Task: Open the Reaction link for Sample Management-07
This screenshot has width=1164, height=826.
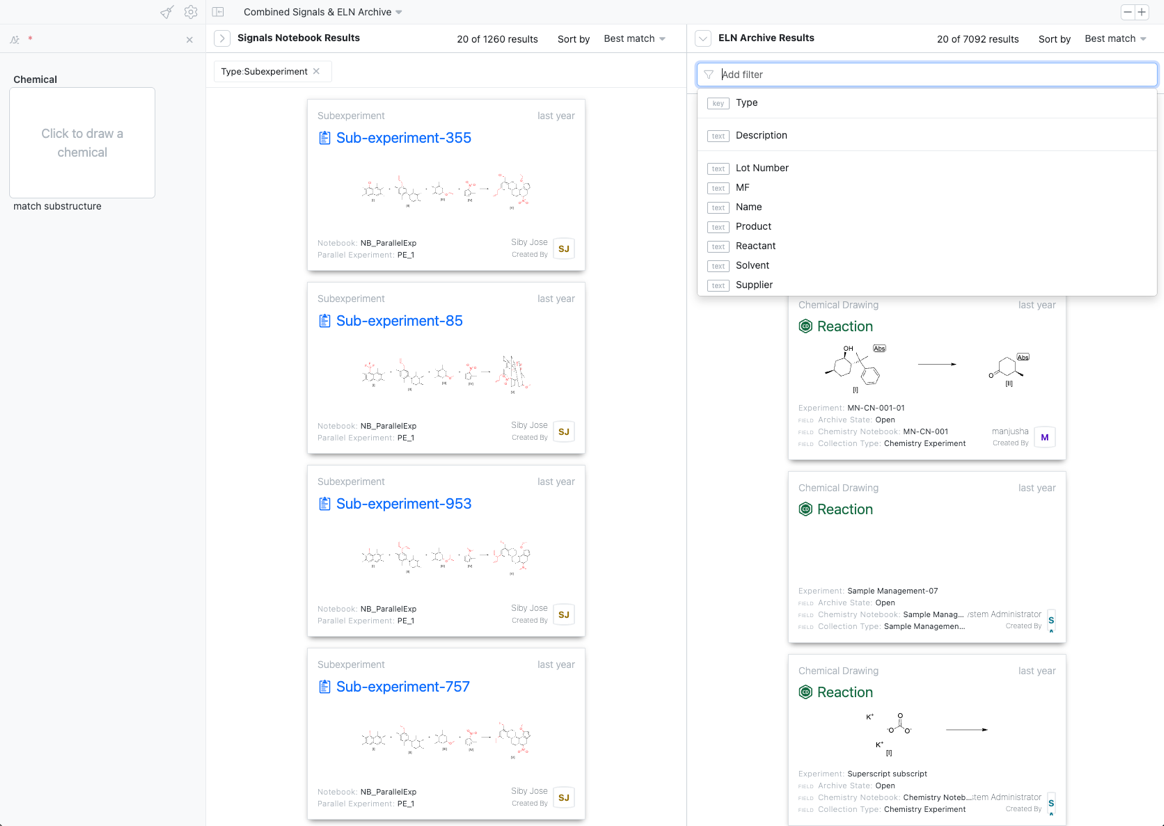Action: coord(845,509)
